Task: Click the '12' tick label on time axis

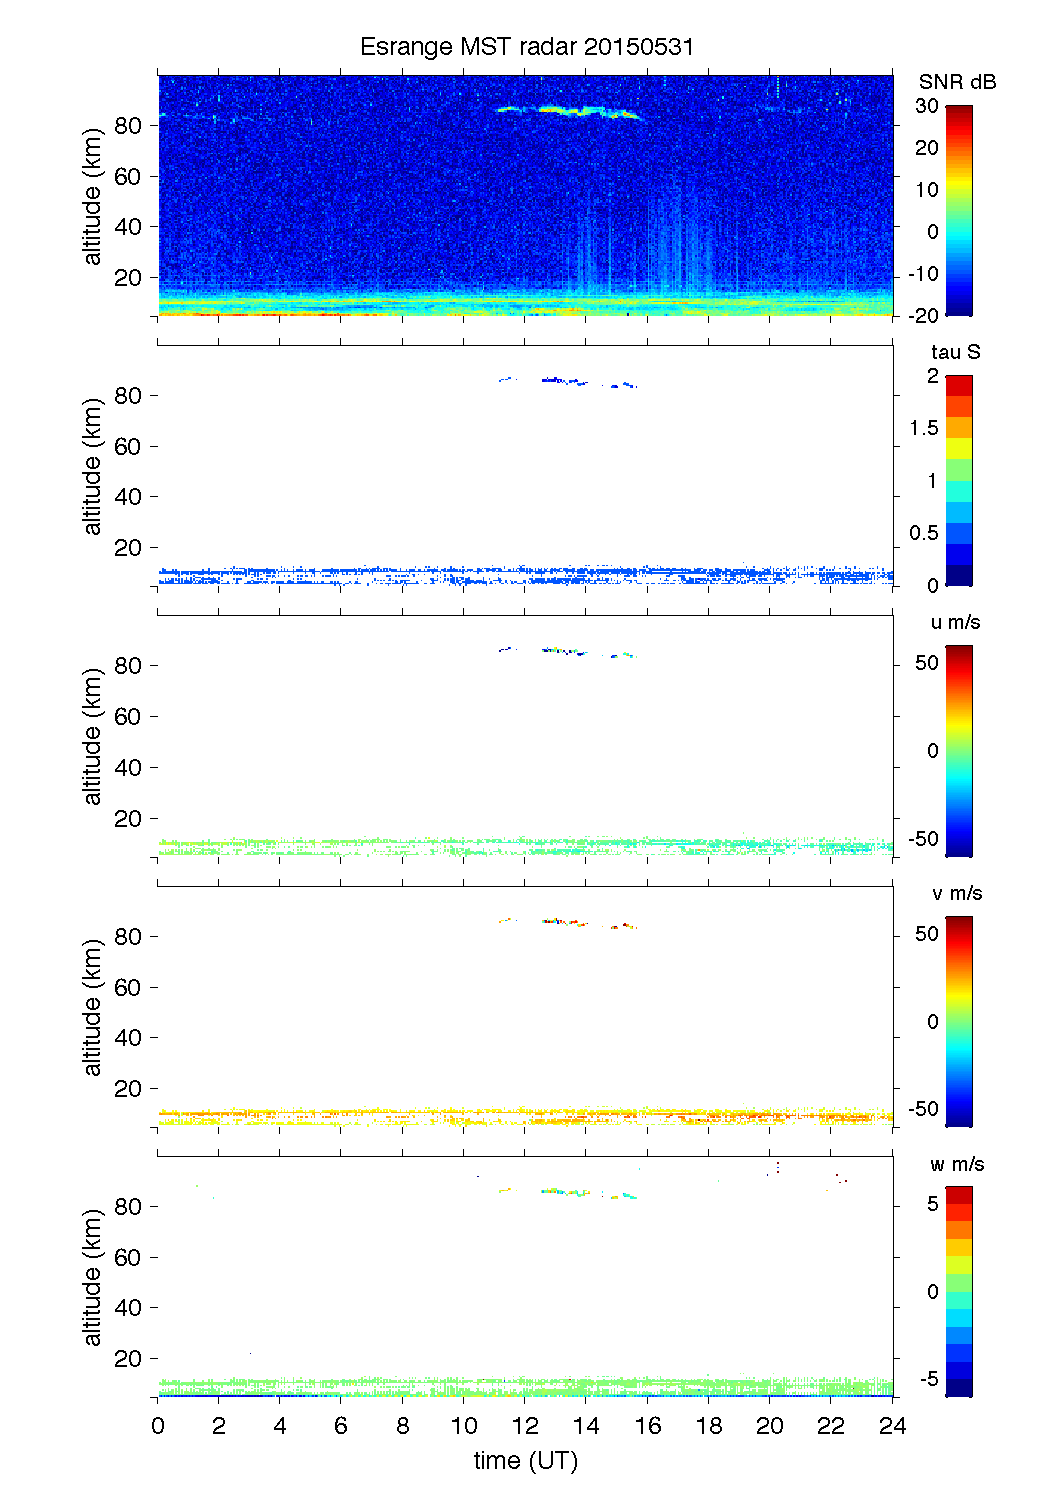Action: [525, 1426]
